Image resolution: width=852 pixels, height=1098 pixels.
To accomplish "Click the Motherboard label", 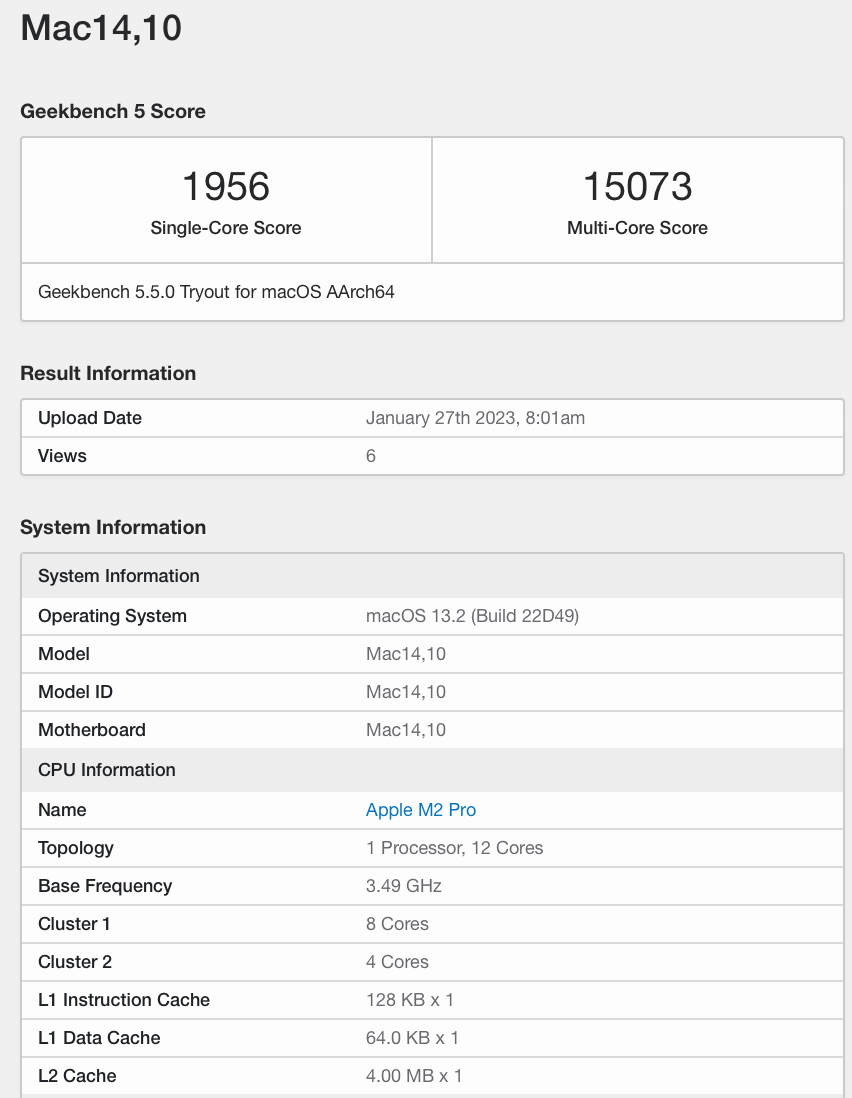I will point(92,730).
